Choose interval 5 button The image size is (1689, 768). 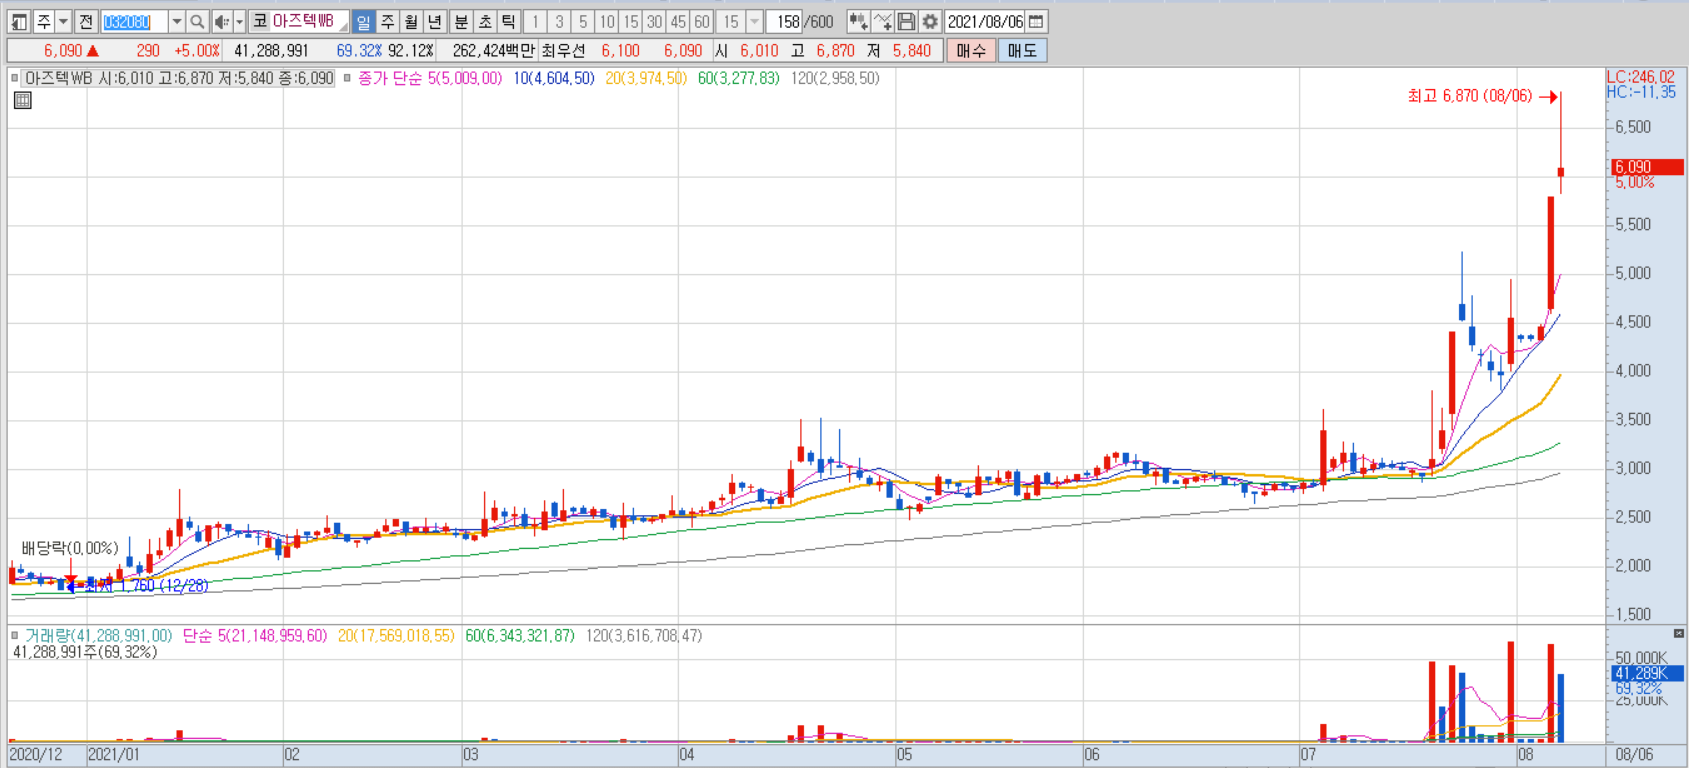pos(583,21)
